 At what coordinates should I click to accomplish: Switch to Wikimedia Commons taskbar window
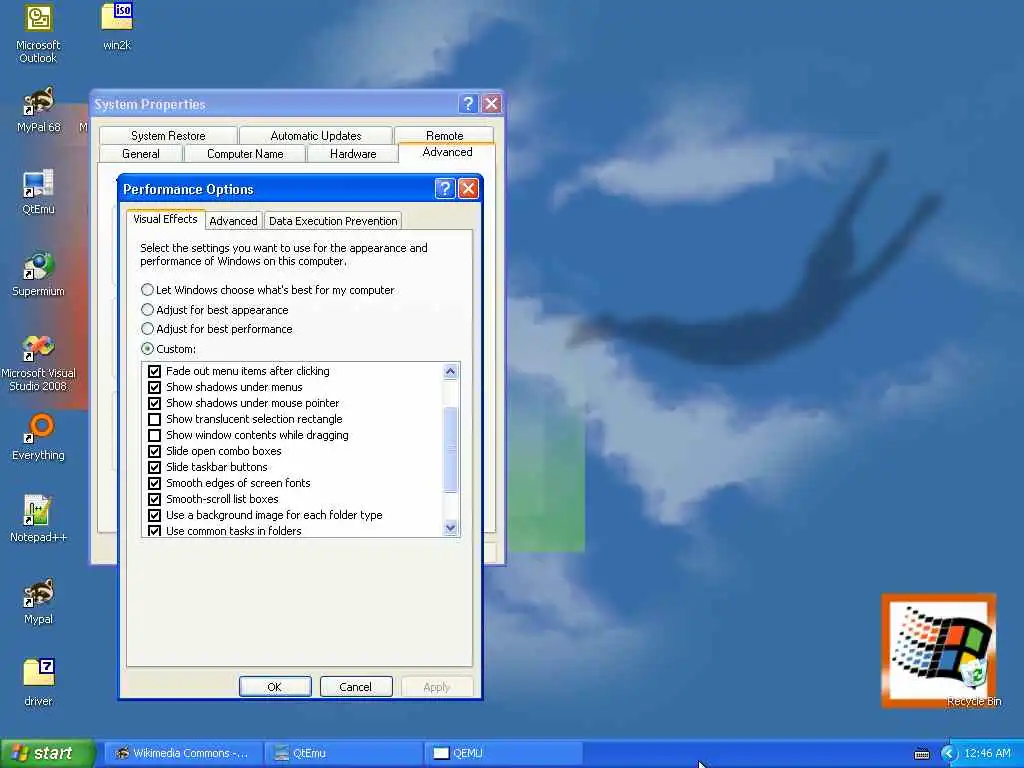[x=183, y=753]
